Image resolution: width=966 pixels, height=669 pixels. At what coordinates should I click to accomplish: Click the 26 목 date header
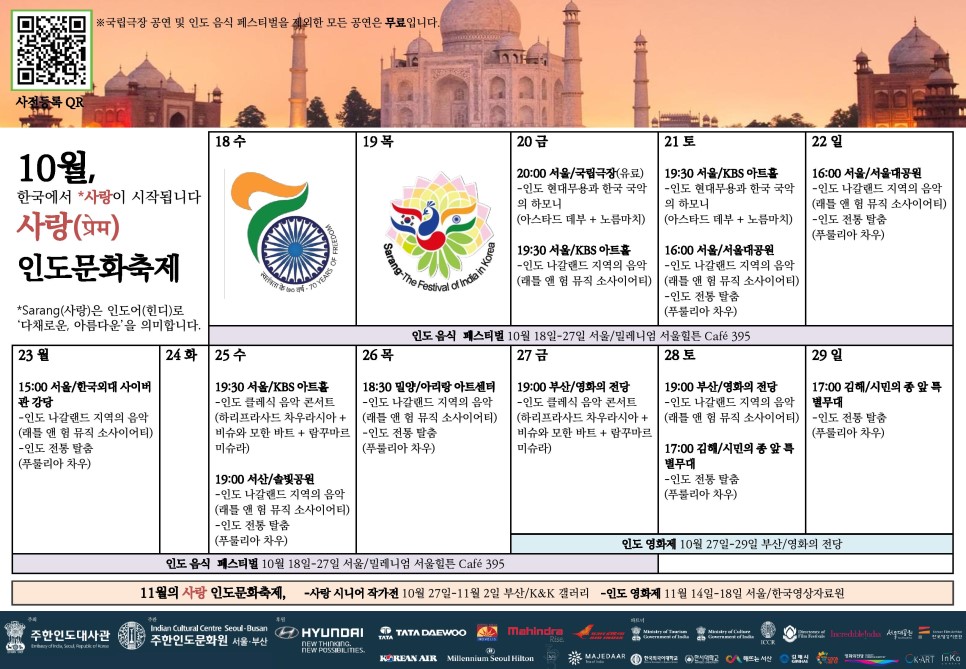click(378, 355)
